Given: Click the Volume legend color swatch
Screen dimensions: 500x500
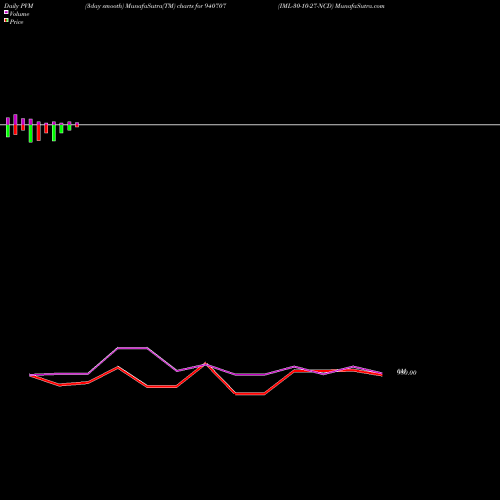Looking at the screenshot, I should tap(6, 12).
